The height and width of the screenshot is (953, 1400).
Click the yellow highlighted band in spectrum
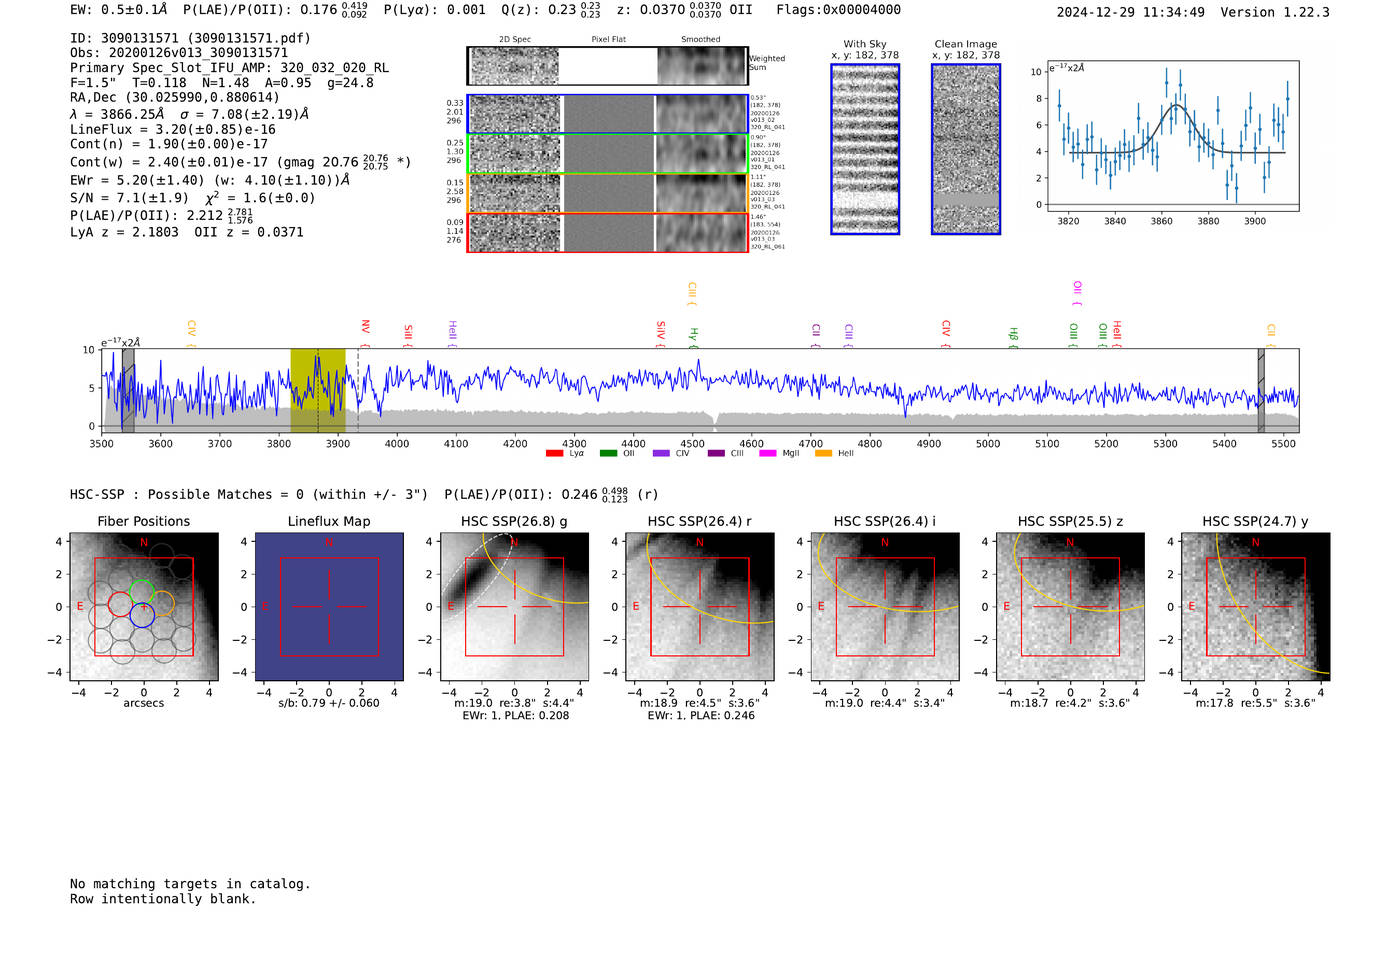318,391
